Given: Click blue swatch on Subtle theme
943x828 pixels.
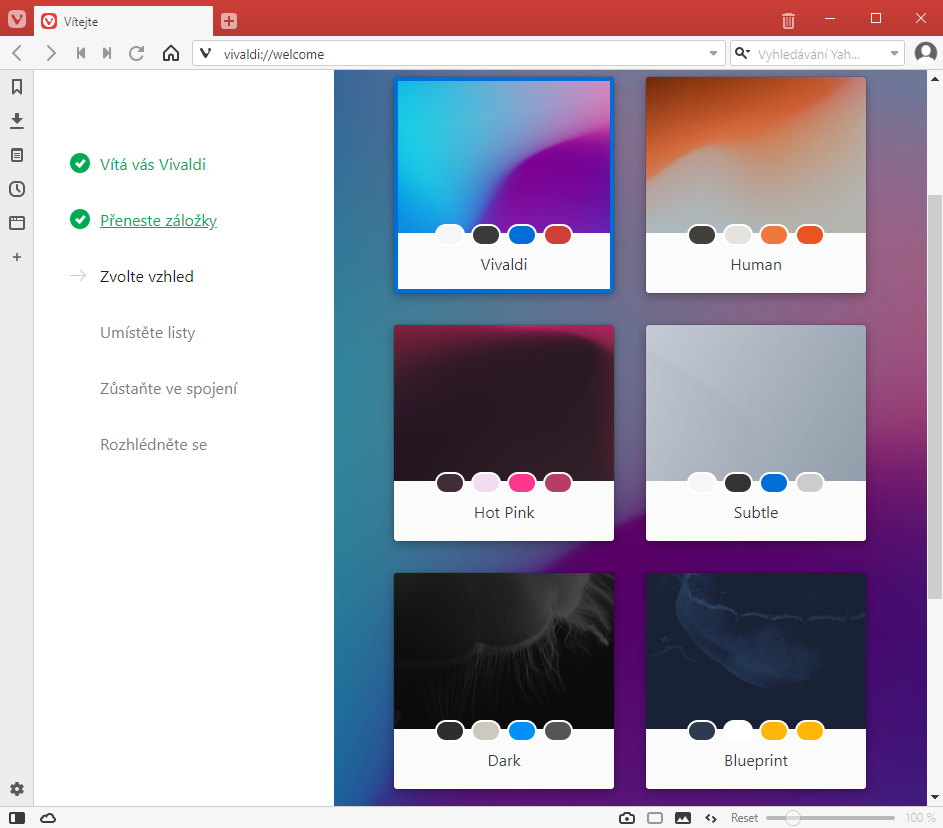Looking at the screenshot, I should [773, 482].
